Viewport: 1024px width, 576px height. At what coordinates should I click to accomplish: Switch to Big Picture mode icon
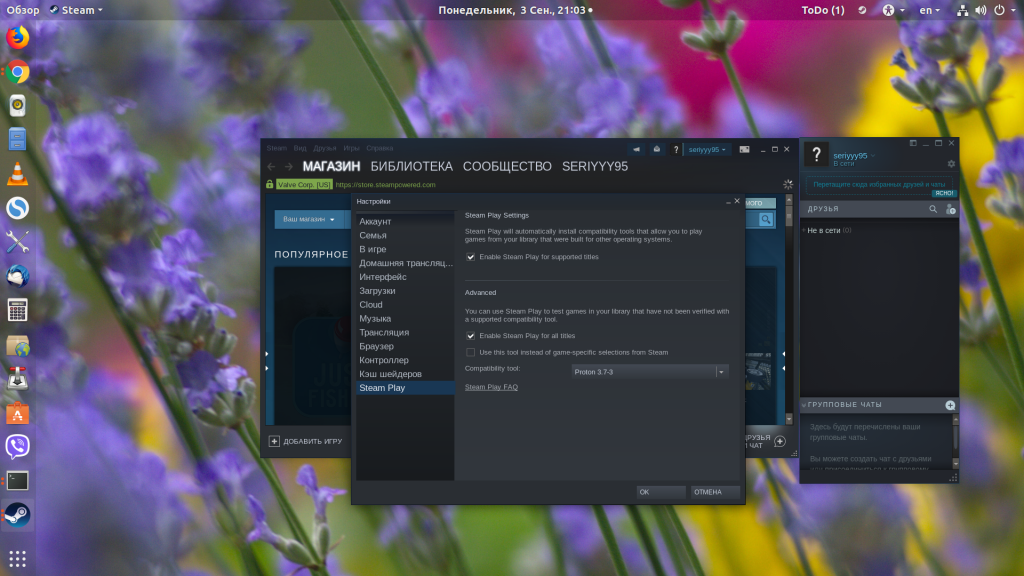744,150
